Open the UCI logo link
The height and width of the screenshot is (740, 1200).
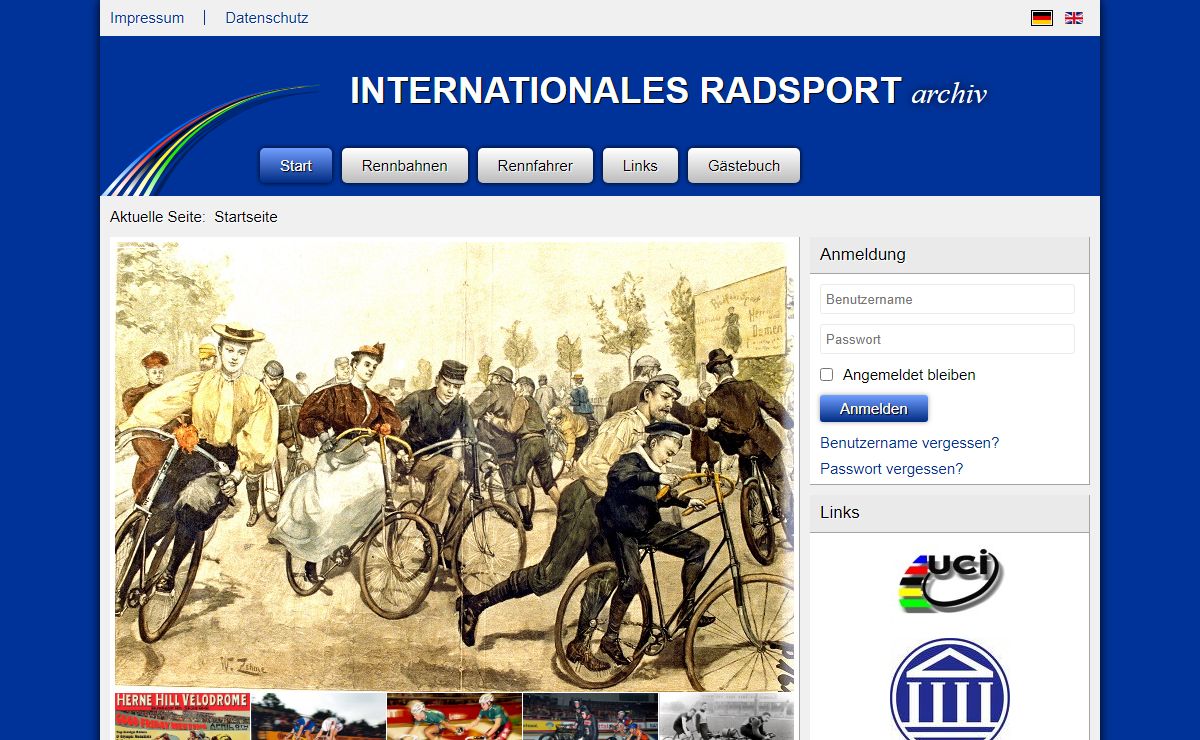[x=950, y=580]
